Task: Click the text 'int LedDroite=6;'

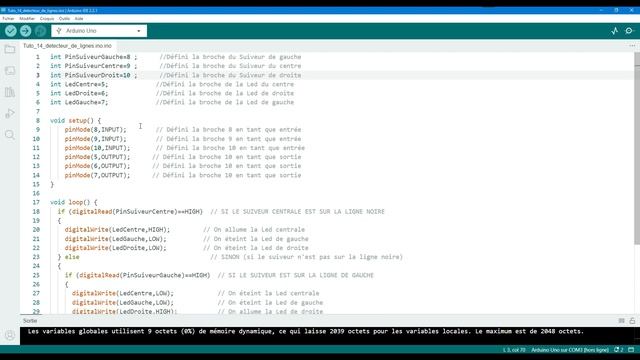Action: (x=79, y=93)
